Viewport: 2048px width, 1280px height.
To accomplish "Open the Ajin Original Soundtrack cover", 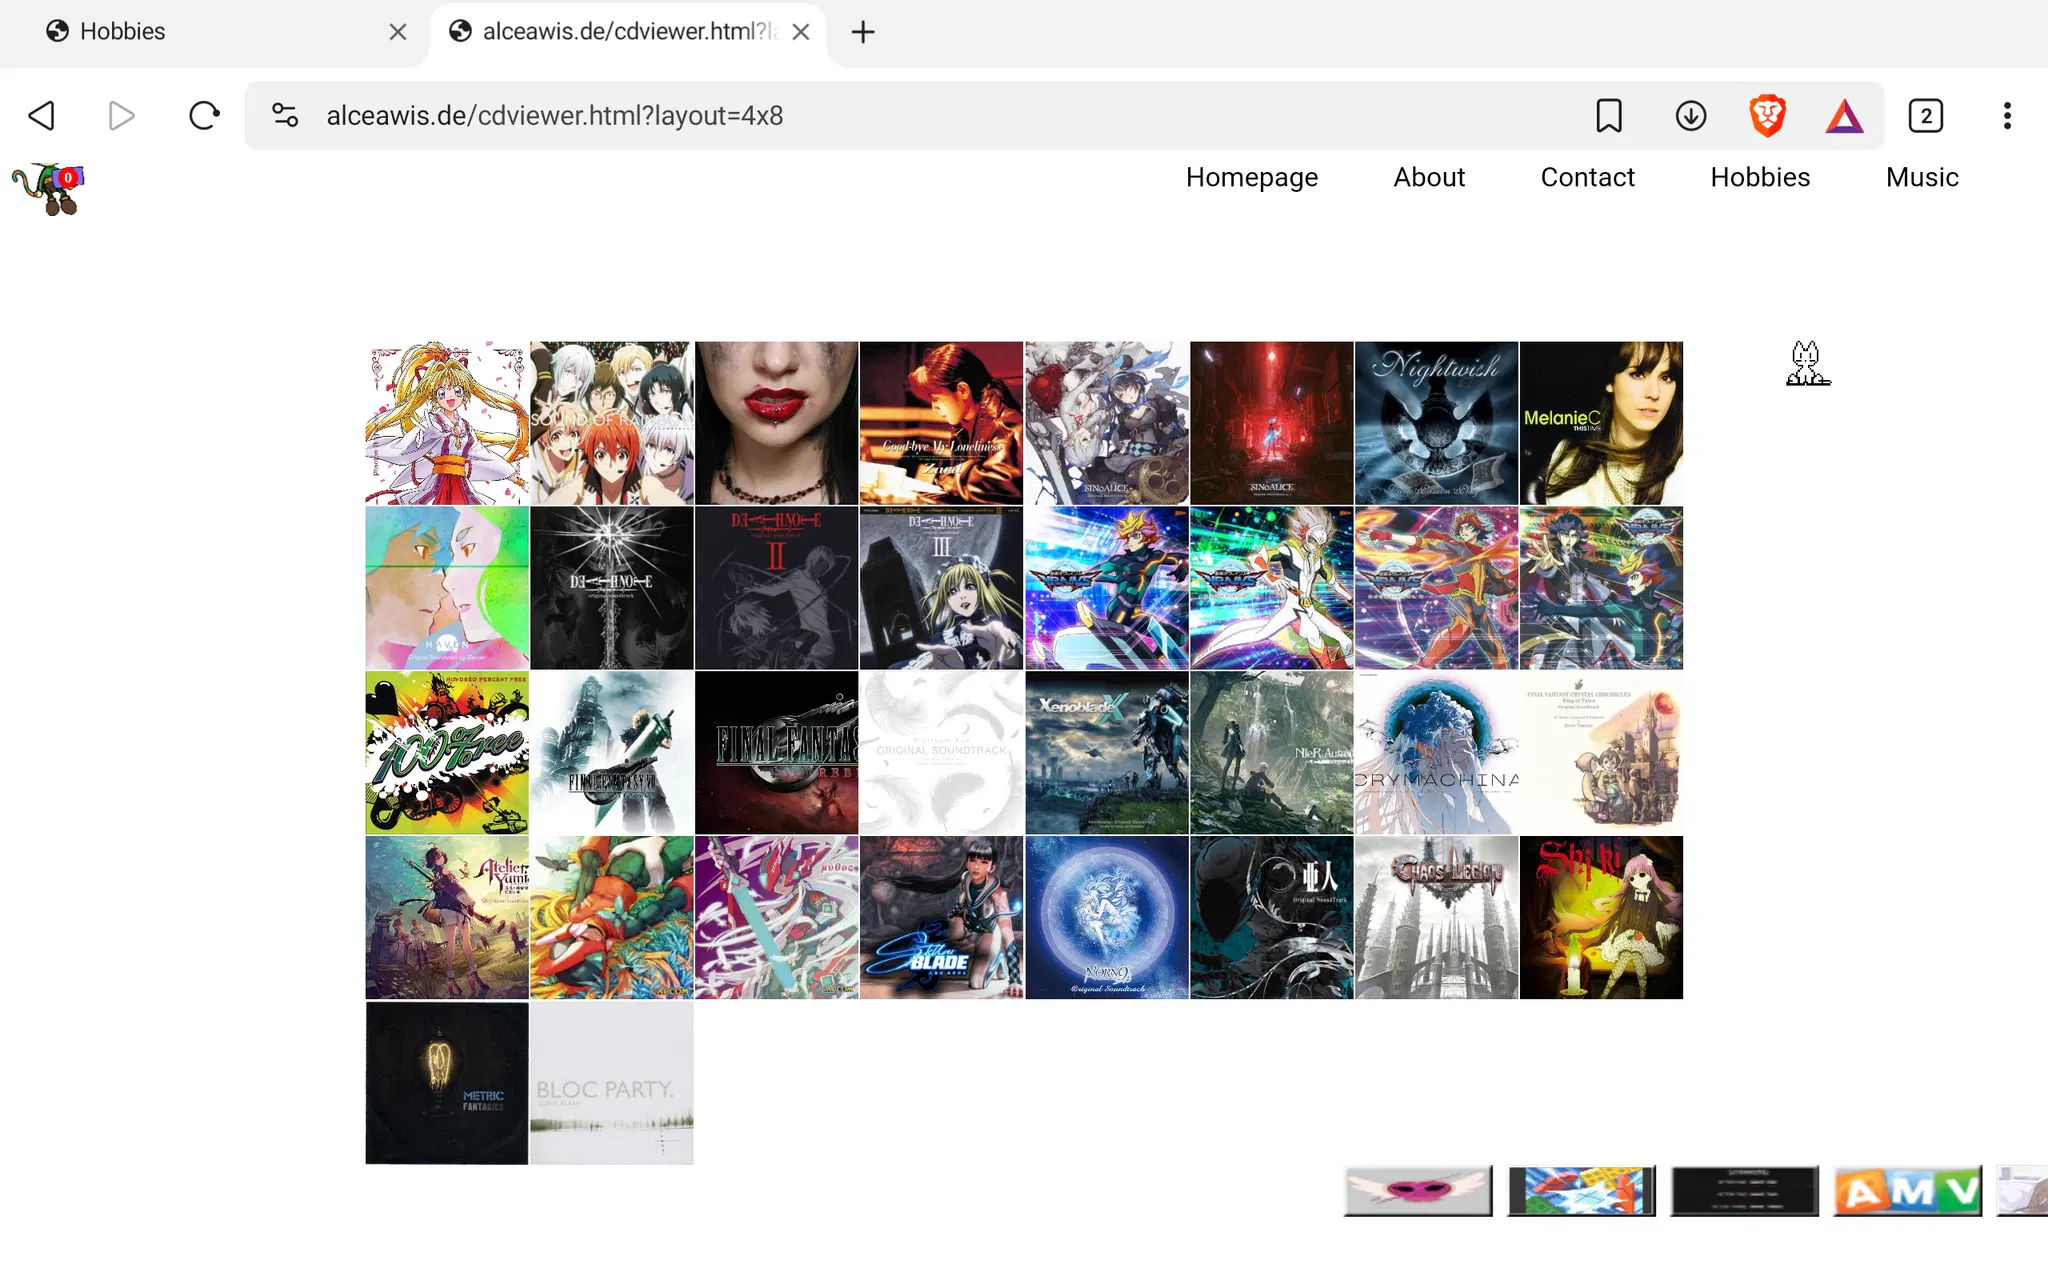I will (x=1271, y=918).
